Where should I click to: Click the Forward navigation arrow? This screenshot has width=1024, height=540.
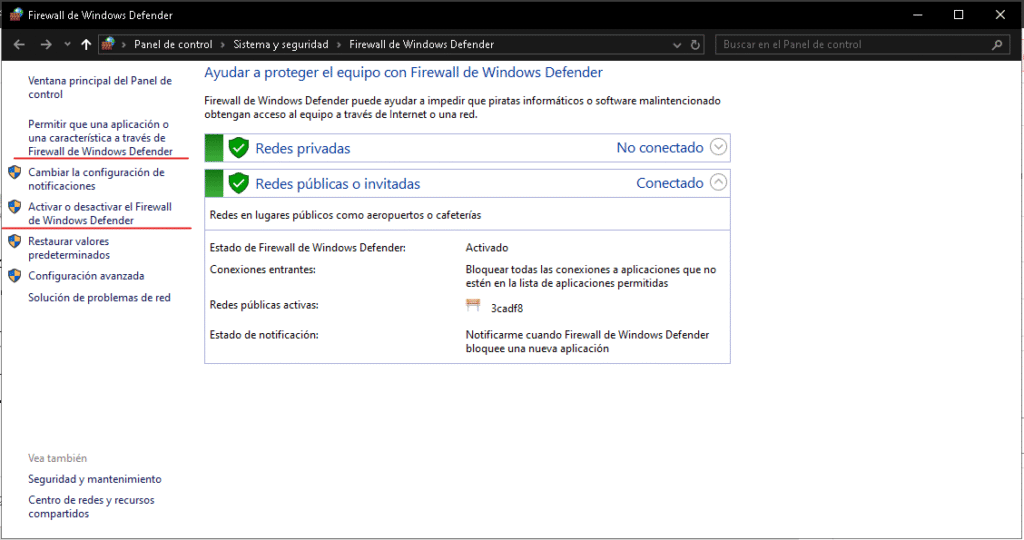[x=45, y=45]
